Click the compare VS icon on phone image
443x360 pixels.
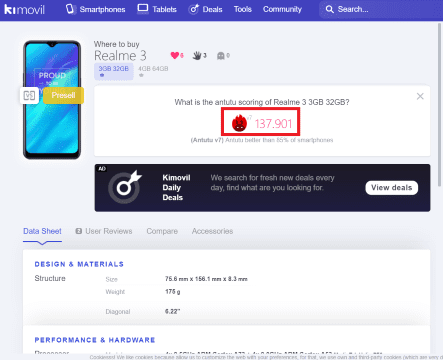[29, 96]
